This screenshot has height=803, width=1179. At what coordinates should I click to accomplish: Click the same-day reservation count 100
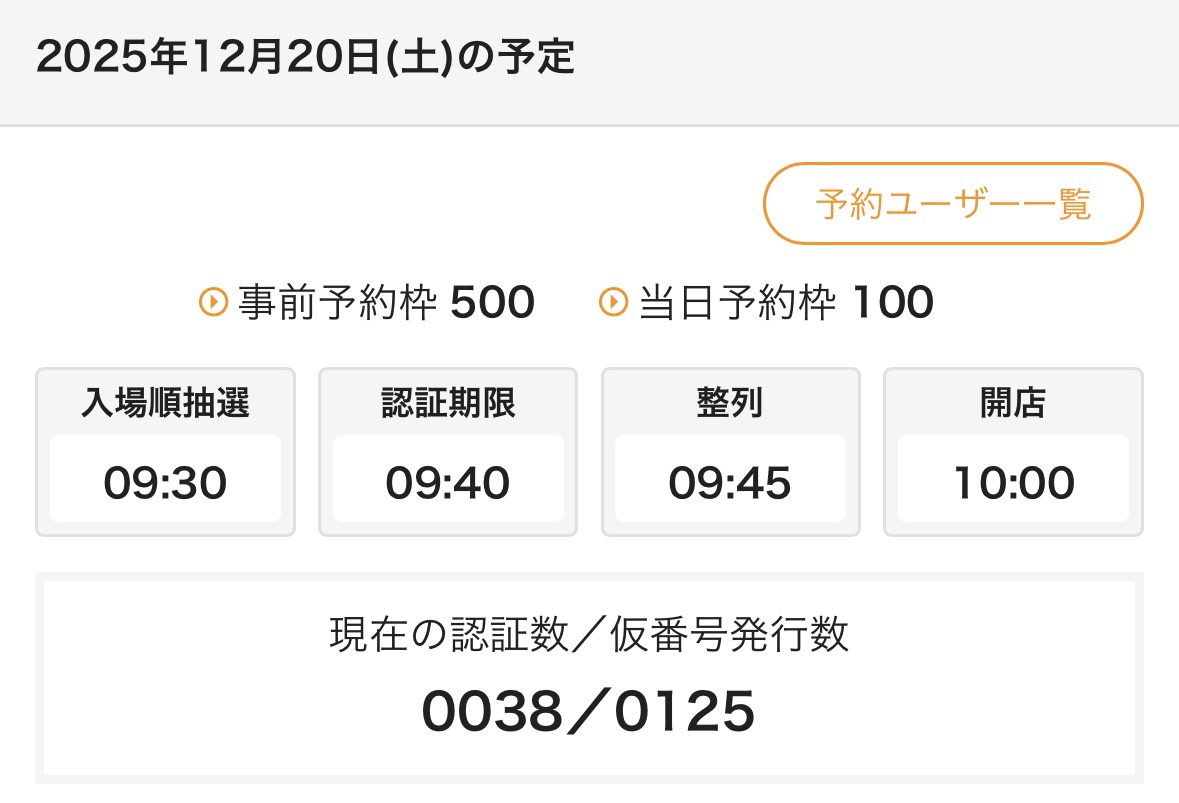pyautogui.click(x=892, y=302)
